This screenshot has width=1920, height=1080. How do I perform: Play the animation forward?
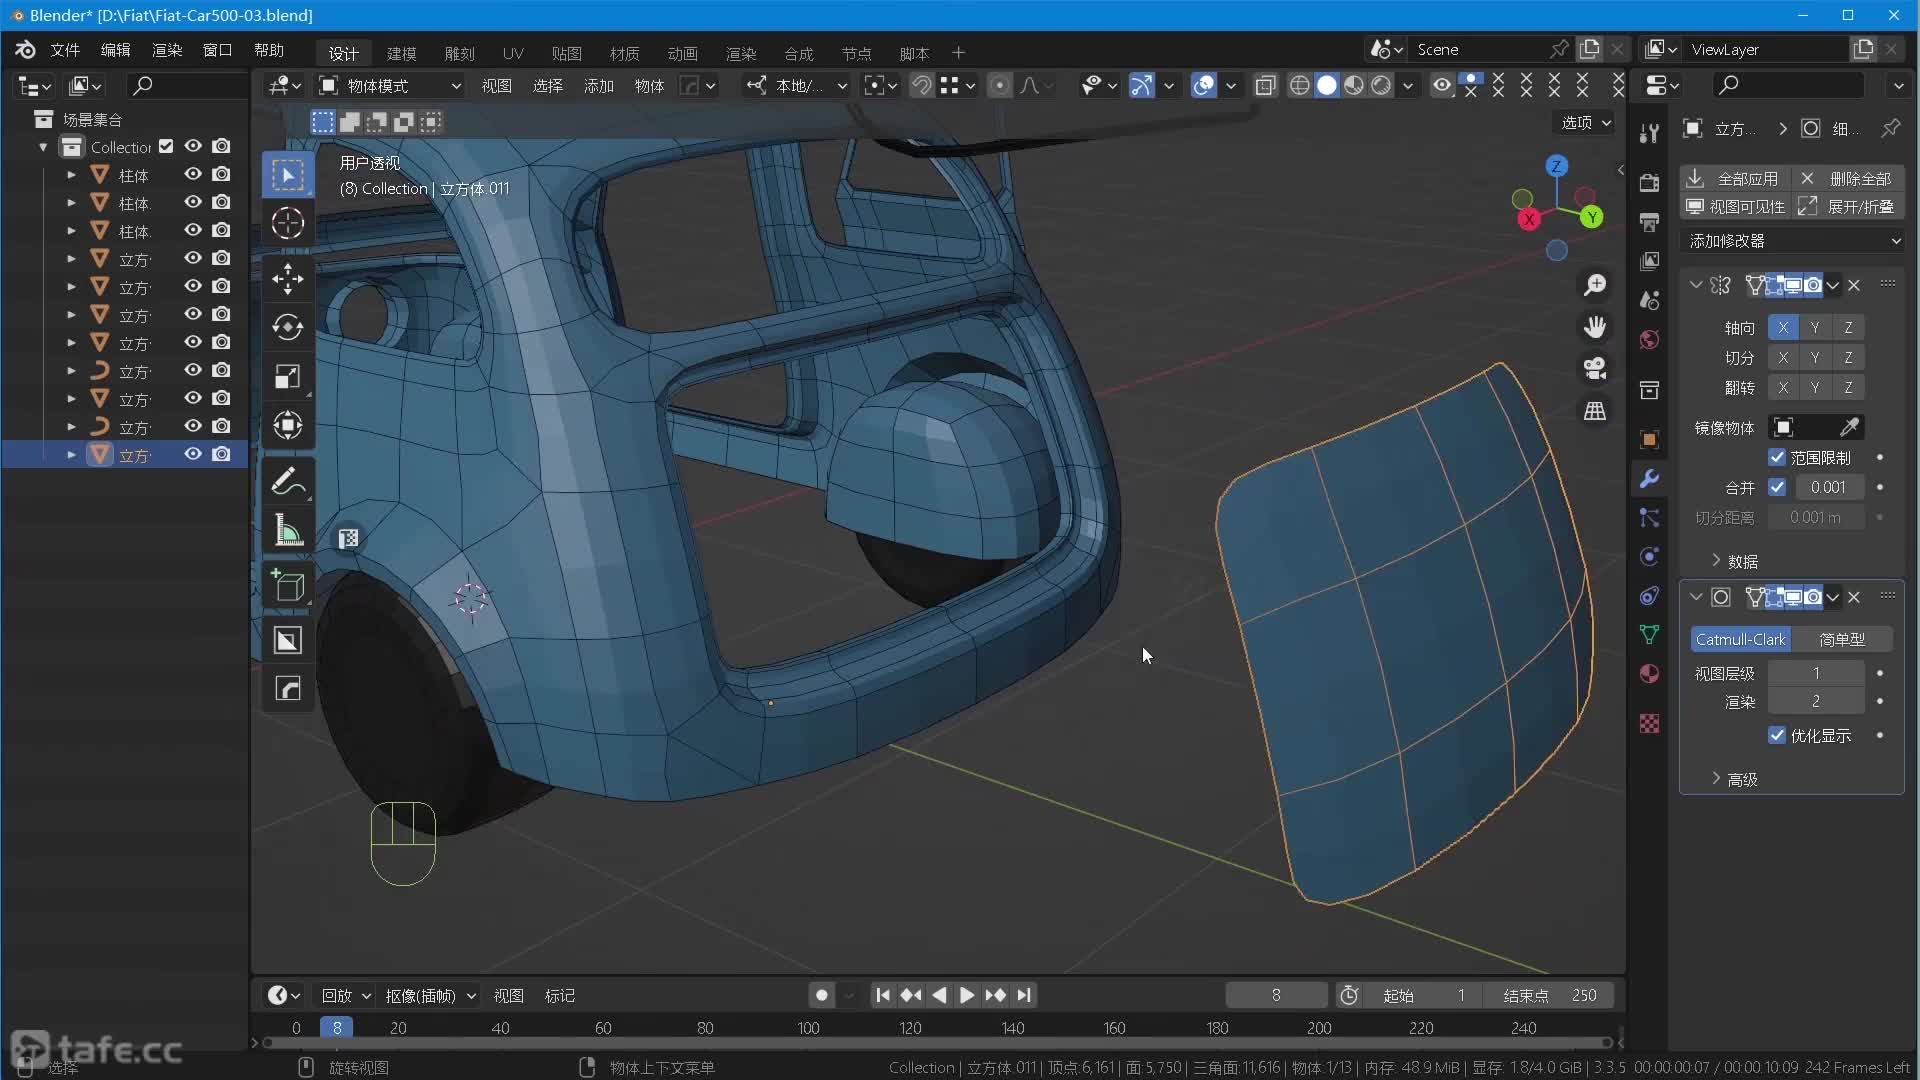tap(967, 995)
